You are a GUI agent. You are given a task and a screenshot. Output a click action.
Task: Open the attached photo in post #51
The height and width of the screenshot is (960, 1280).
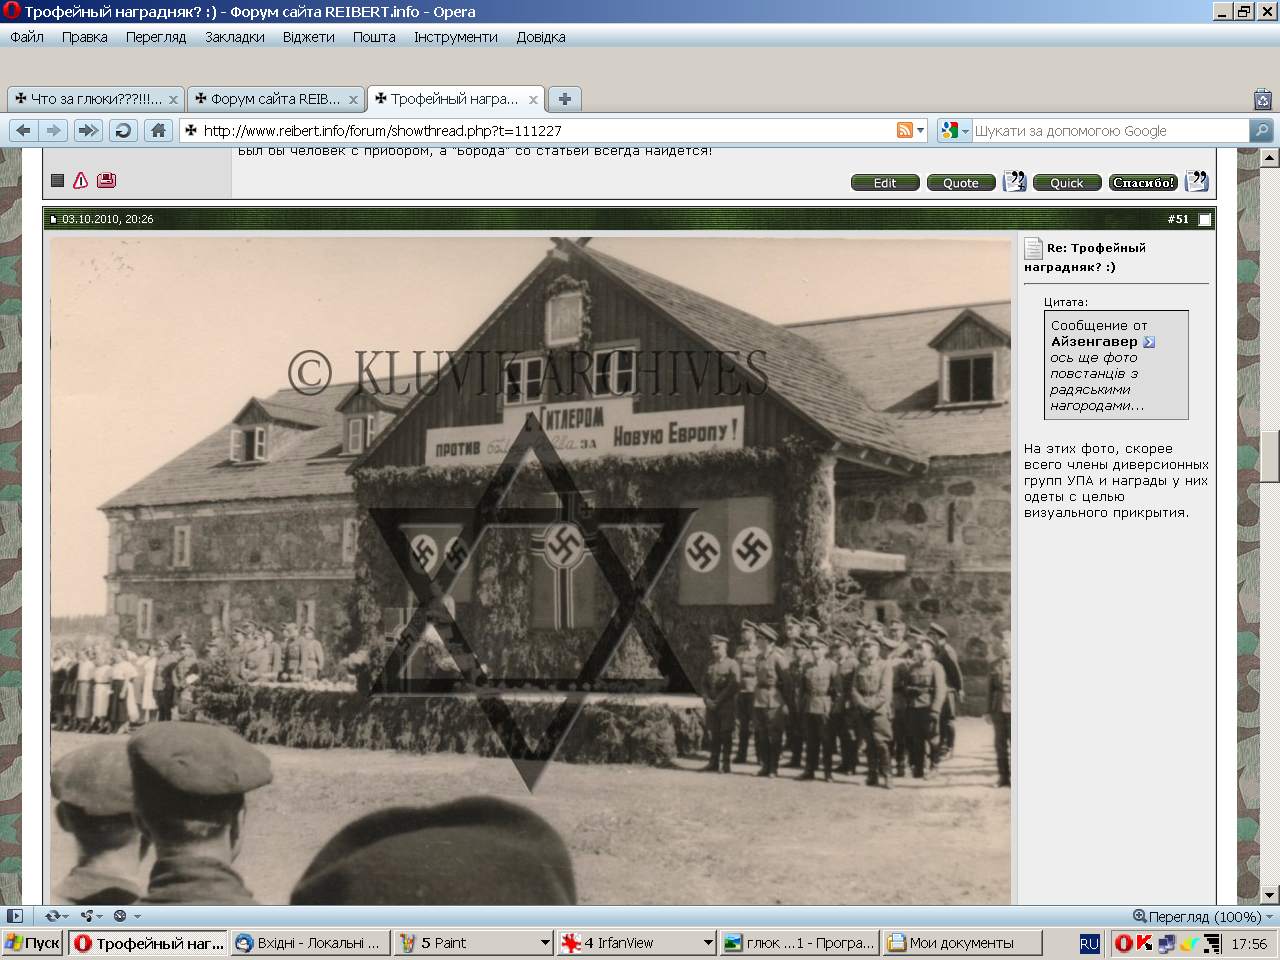[x=531, y=571]
